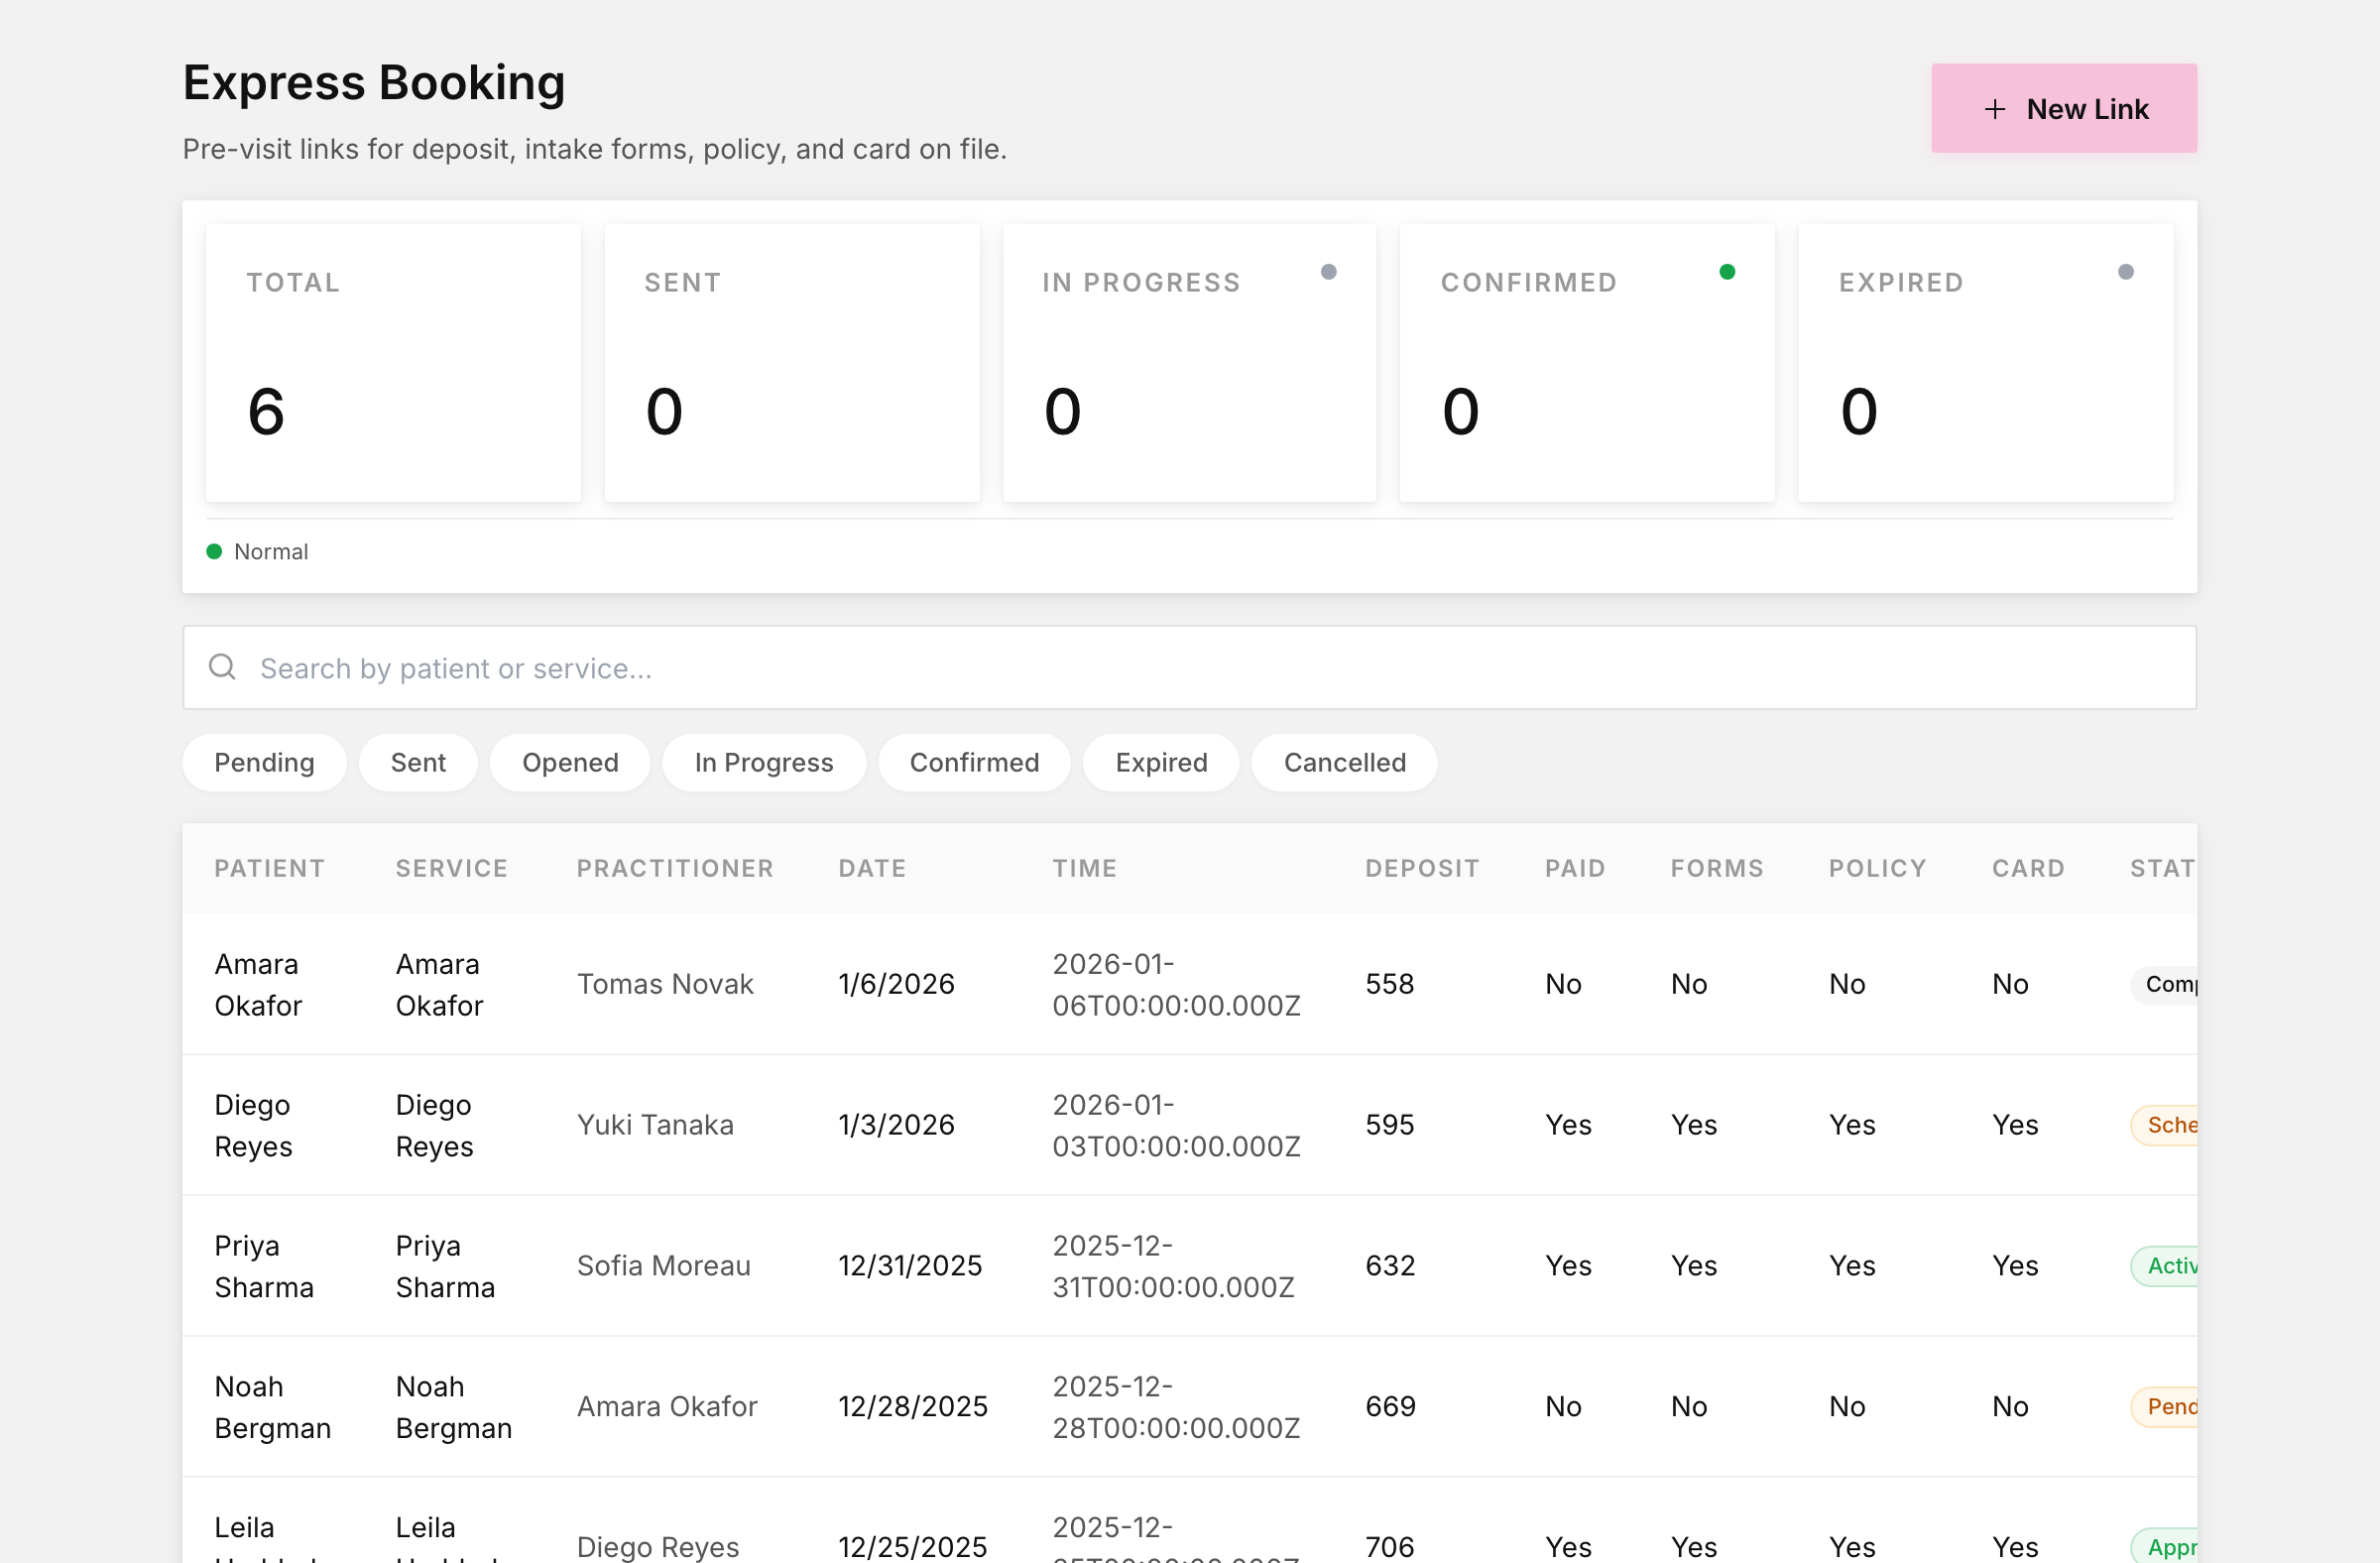Sort by Forms column header
This screenshot has width=2380, height=1563.
1717,868
